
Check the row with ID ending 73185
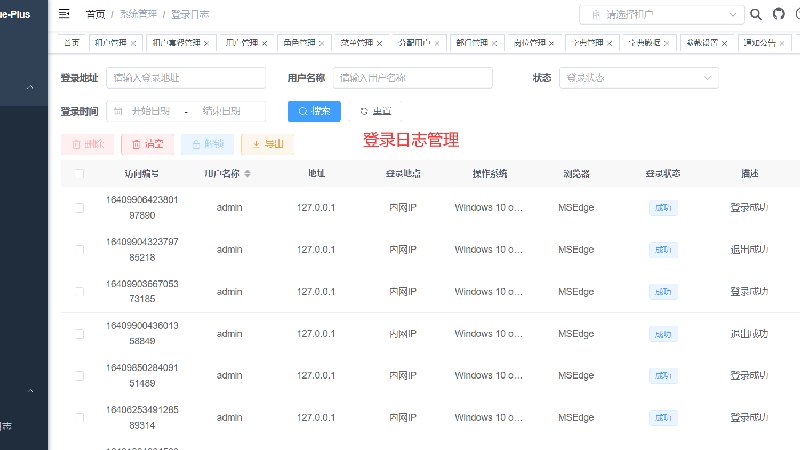tap(79, 291)
